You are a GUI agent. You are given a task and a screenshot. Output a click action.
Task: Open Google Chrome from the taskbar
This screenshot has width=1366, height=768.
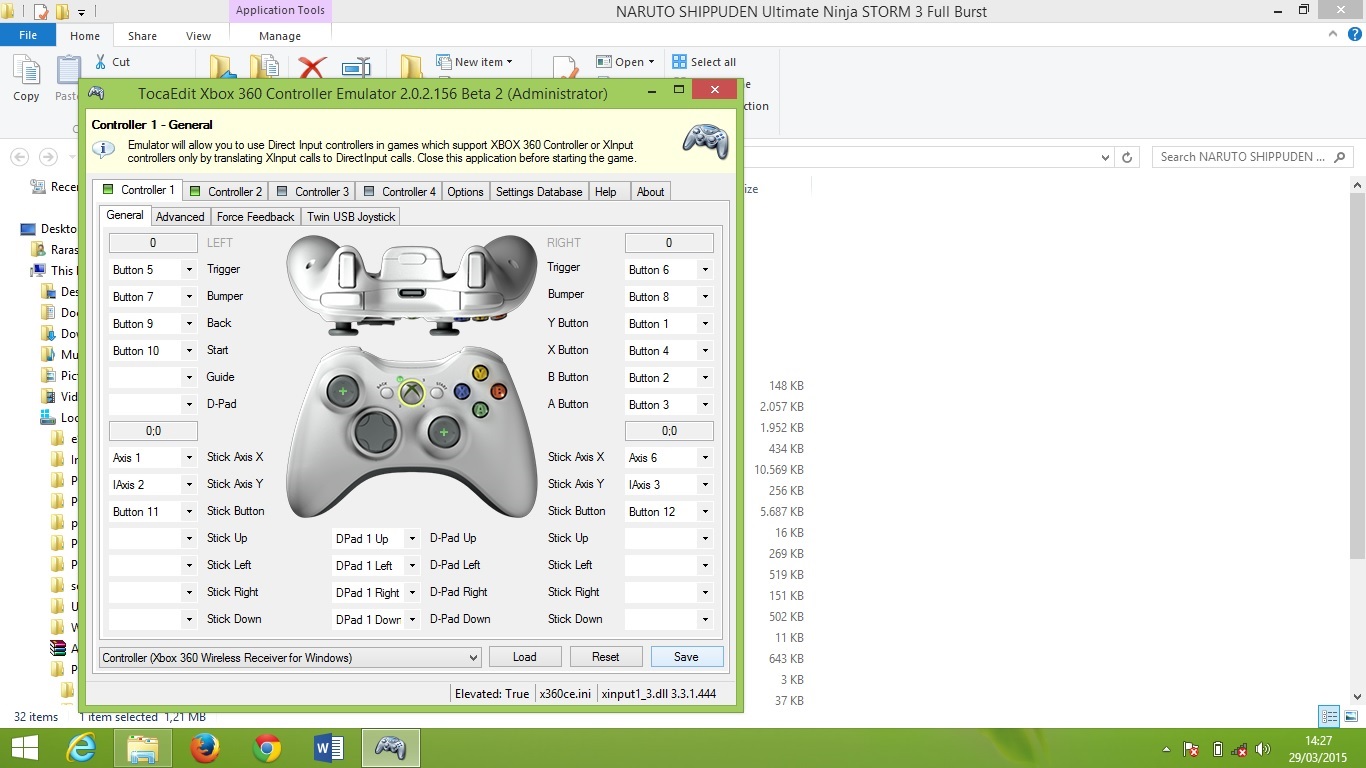tap(267, 748)
